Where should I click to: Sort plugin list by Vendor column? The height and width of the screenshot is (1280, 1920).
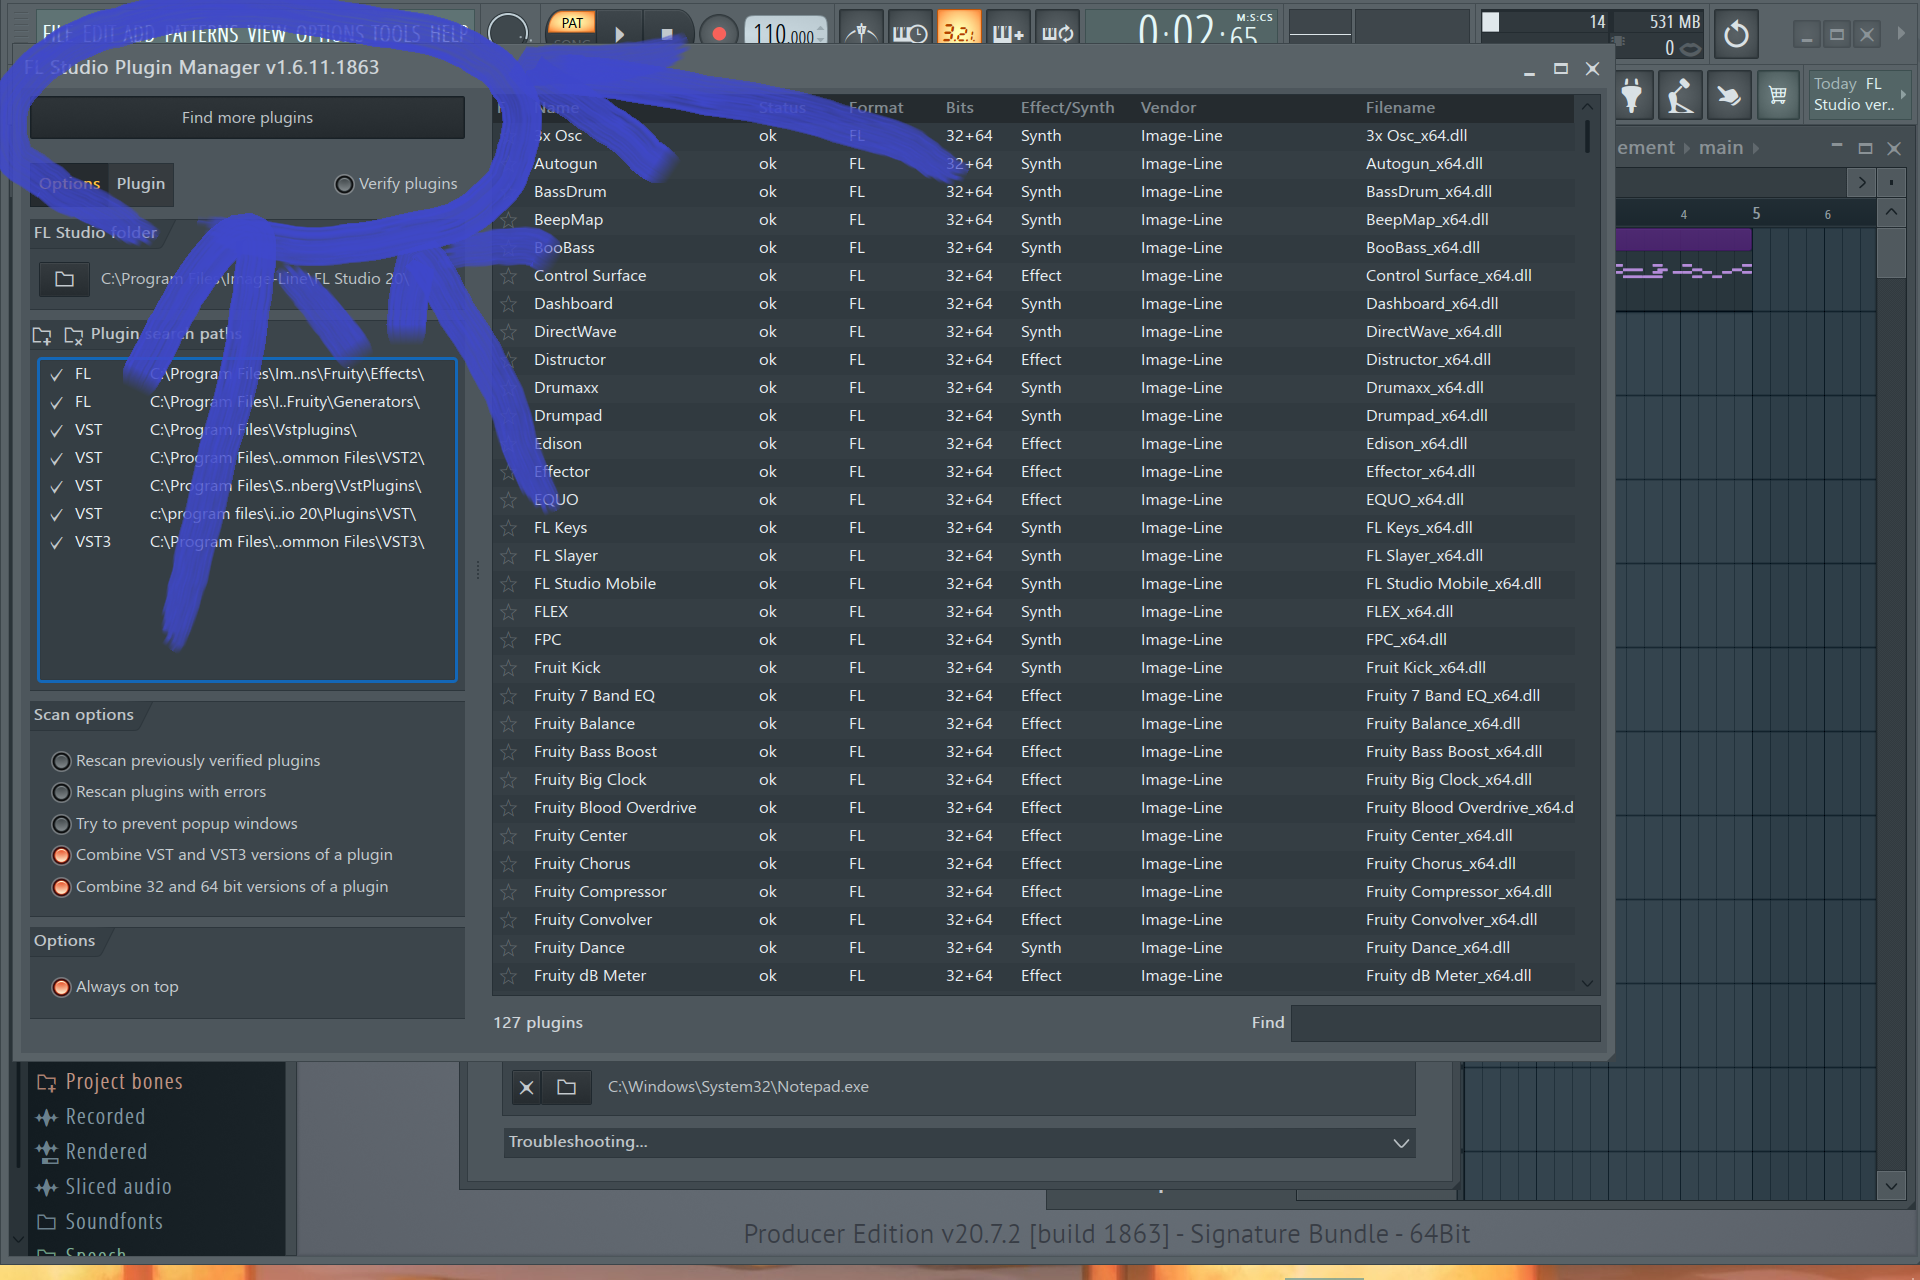coord(1168,108)
